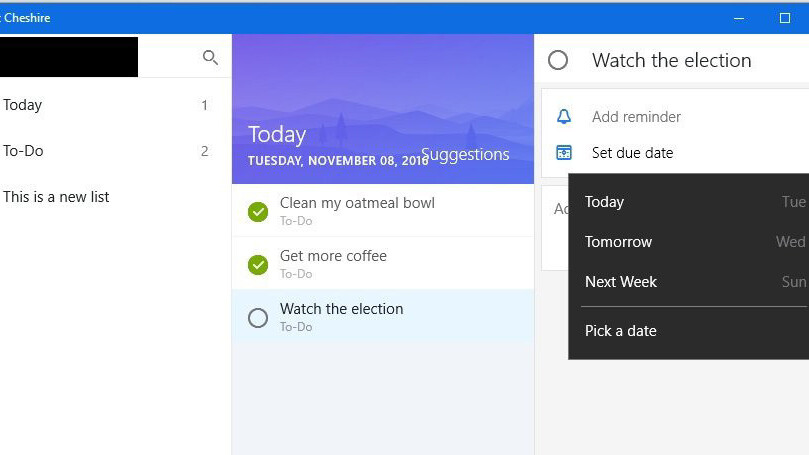The height and width of the screenshot is (455, 809).
Task: Choose Today from the due date menu
Action: 605,202
